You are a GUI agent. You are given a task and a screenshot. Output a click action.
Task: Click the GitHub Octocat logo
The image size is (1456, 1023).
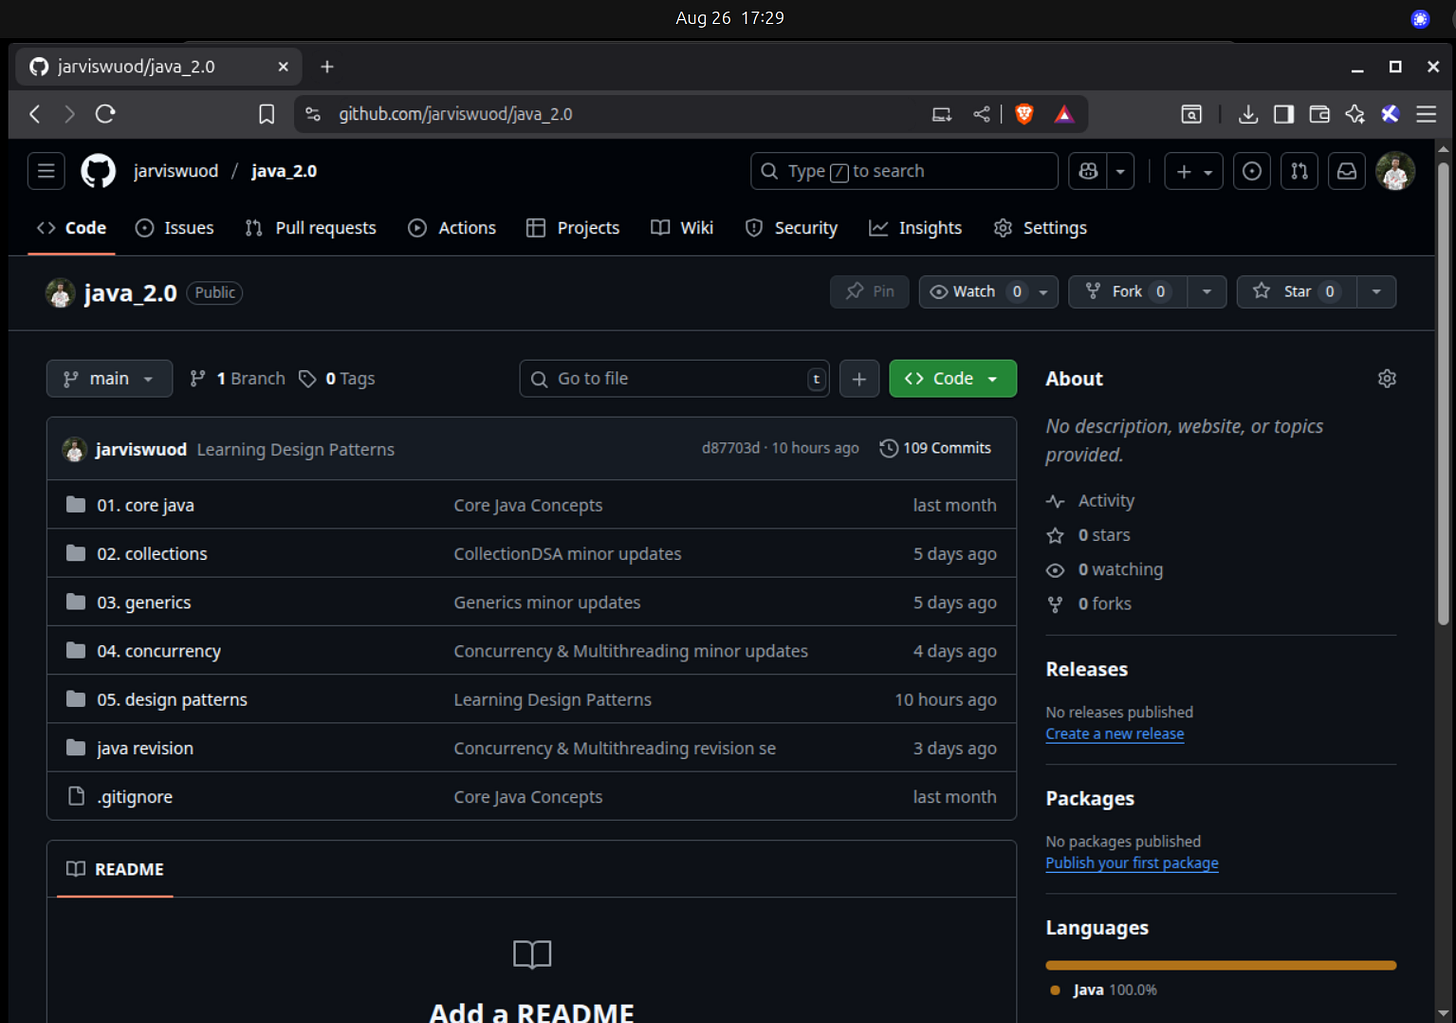[x=98, y=171]
